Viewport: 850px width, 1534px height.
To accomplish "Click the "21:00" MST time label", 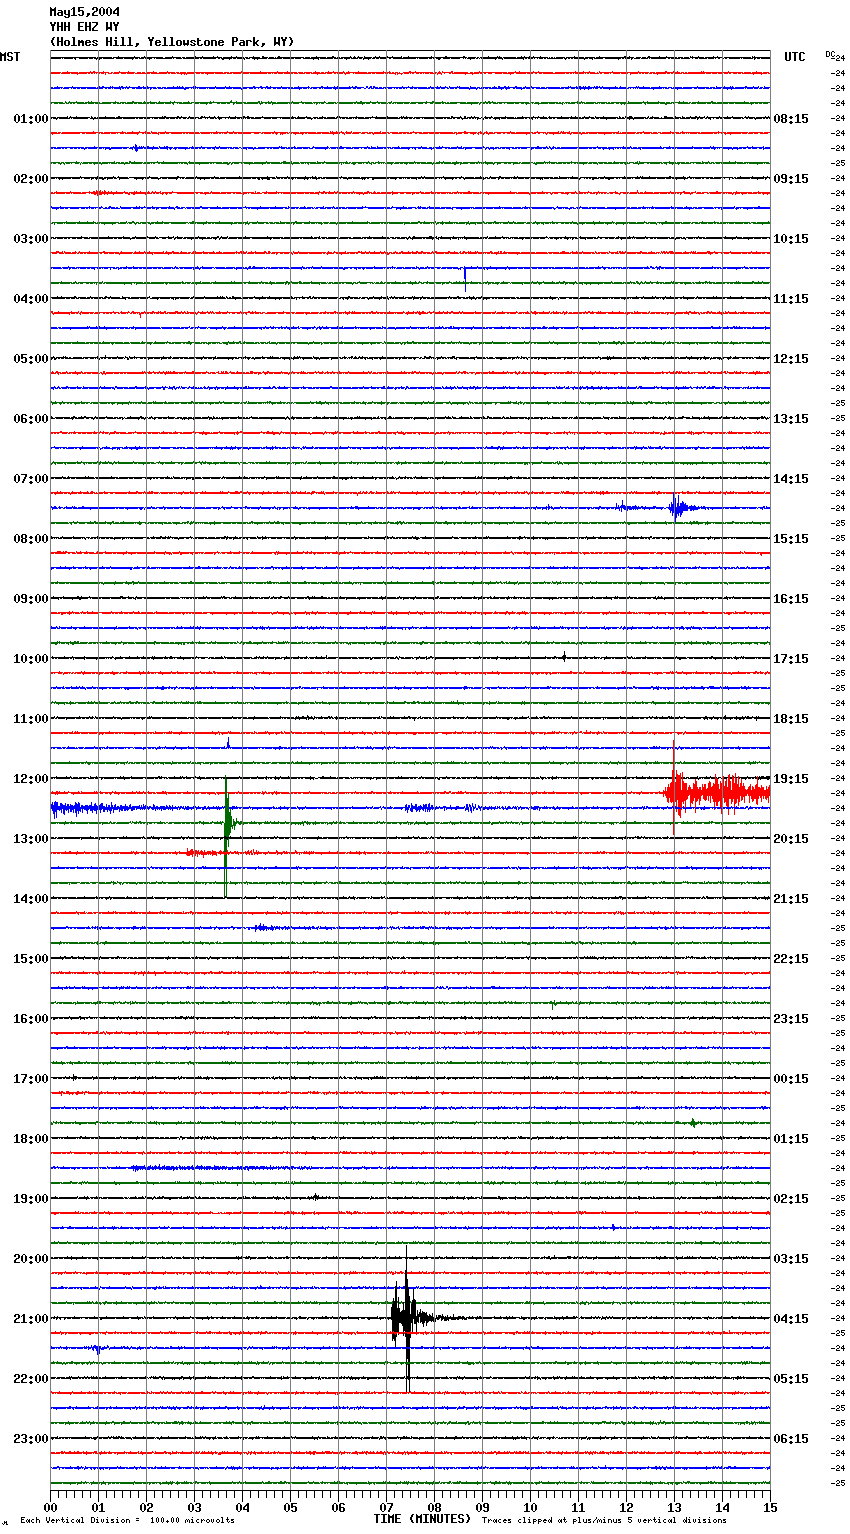I will [31, 1319].
